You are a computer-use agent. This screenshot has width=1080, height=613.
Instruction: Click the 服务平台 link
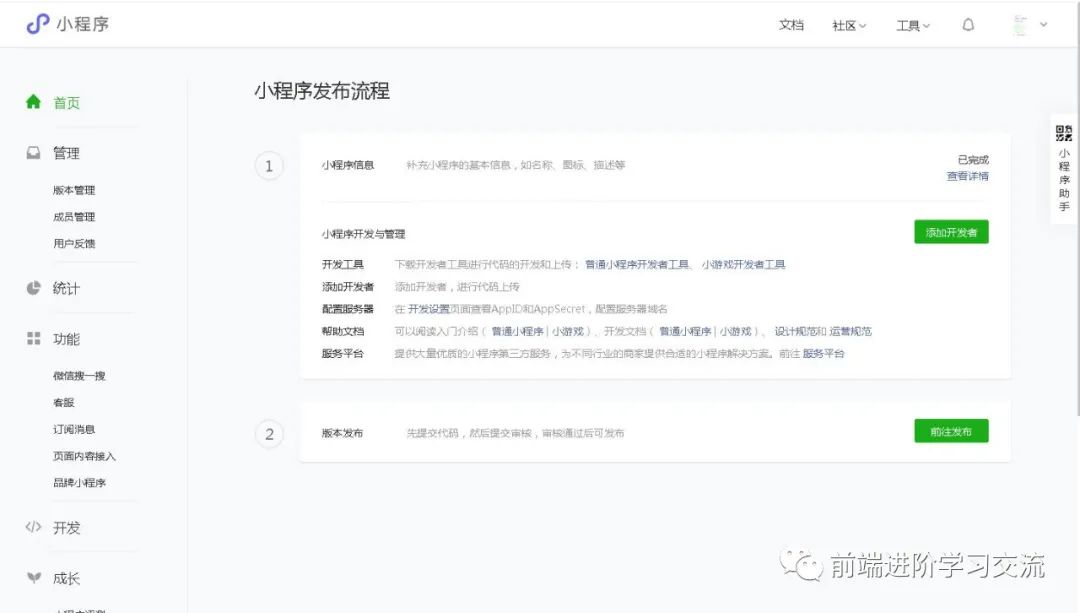(x=823, y=354)
